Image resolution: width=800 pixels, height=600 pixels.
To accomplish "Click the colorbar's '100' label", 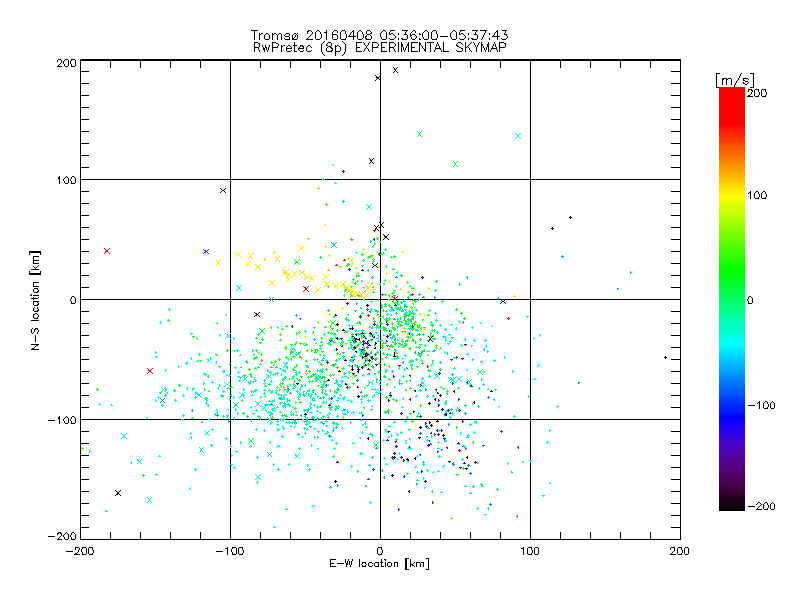I will point(757,195).
